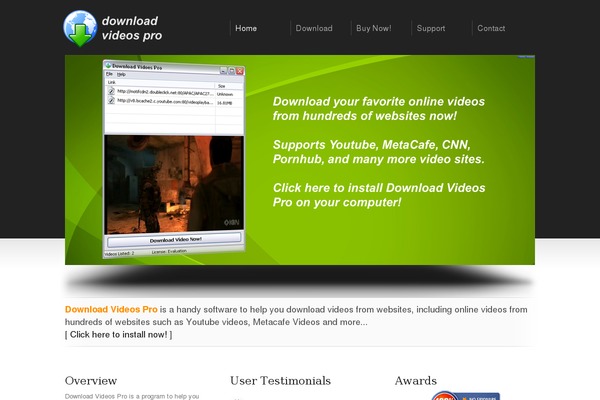This screenshot has width=600, height=400.
Task: Click the green hero banner install text
Action: coord(379,195)
